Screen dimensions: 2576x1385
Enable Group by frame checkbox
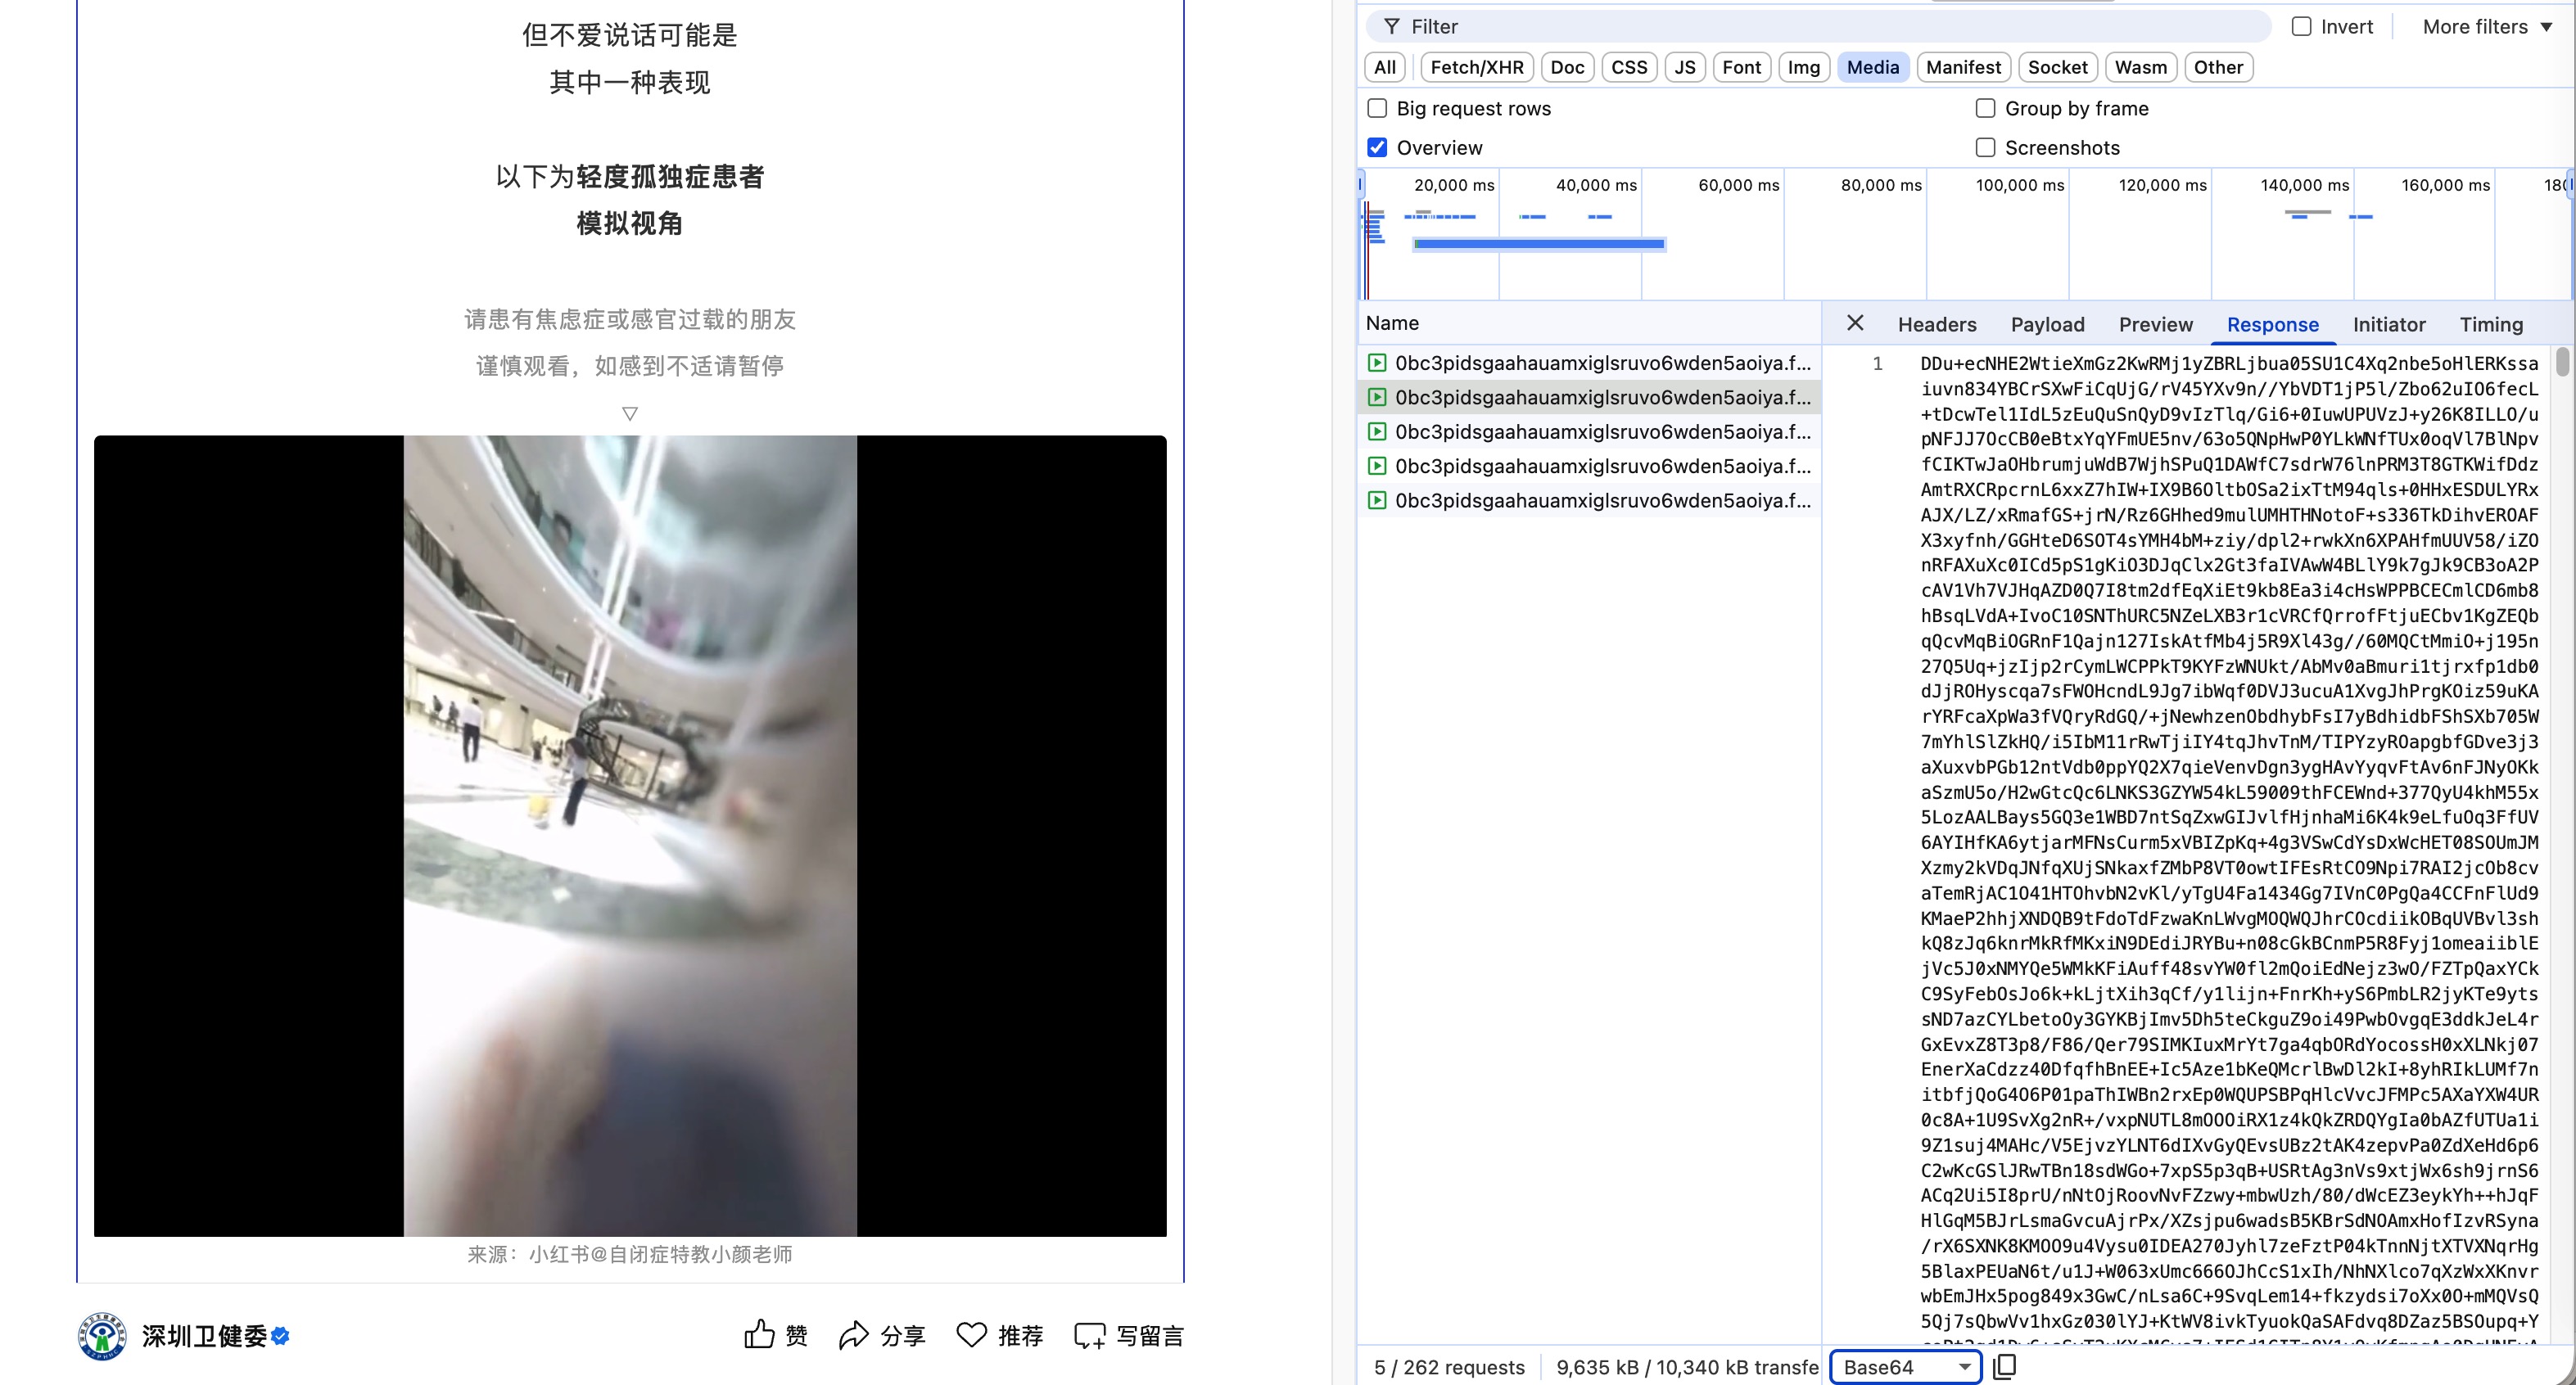(x=1985, y=108)
